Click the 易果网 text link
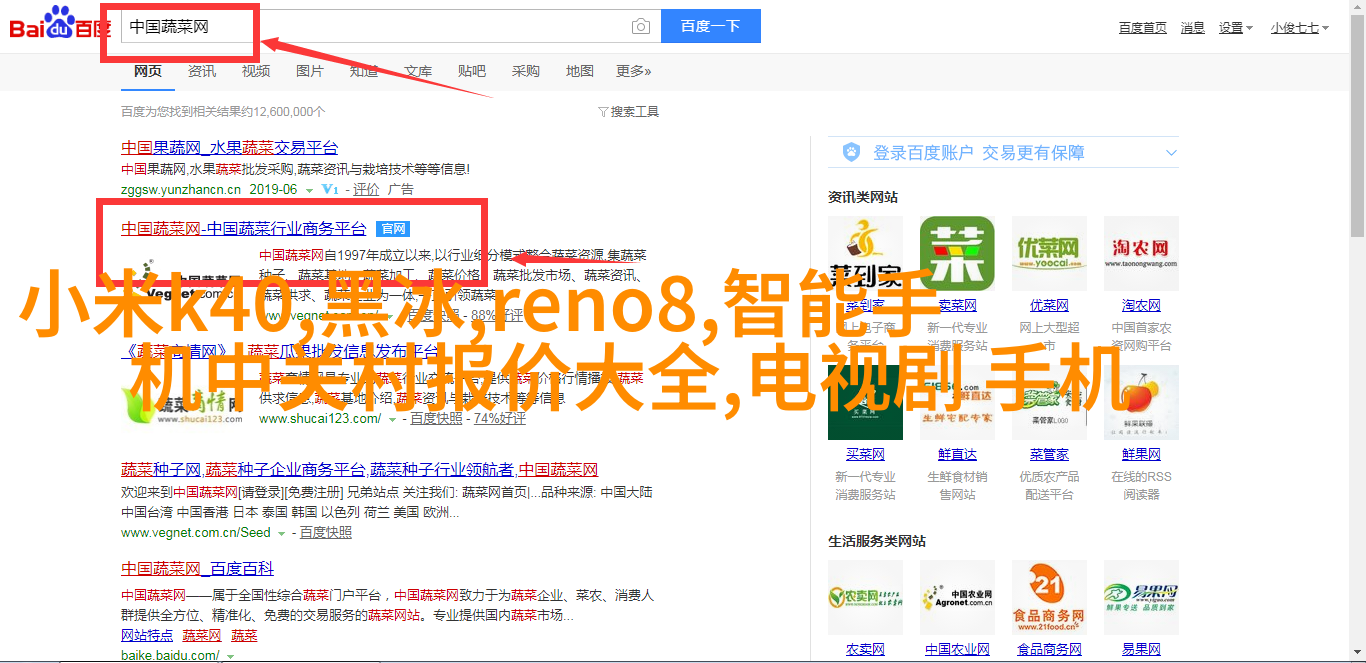1366x663 pixels. pos(1141,650)
